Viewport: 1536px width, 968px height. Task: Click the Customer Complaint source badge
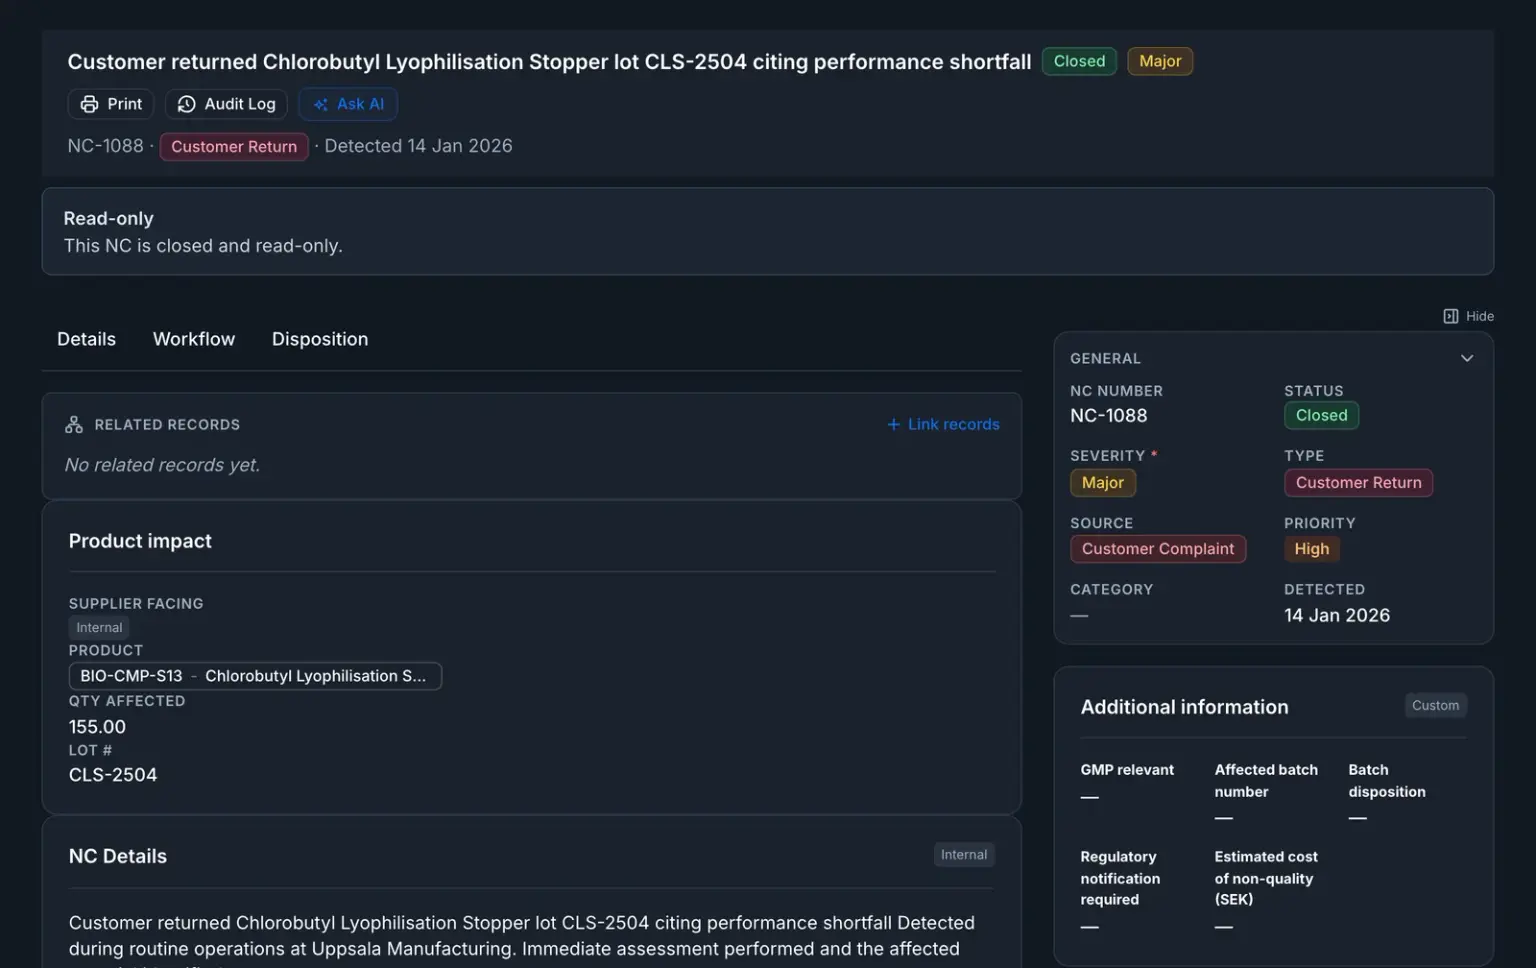[x=1157, y=549]
